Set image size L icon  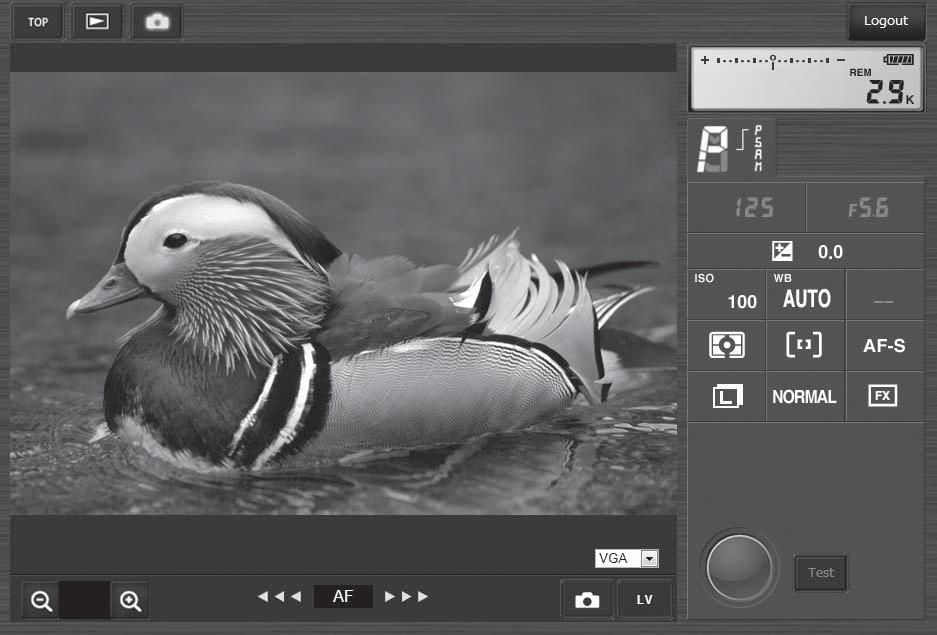(726, 396)
